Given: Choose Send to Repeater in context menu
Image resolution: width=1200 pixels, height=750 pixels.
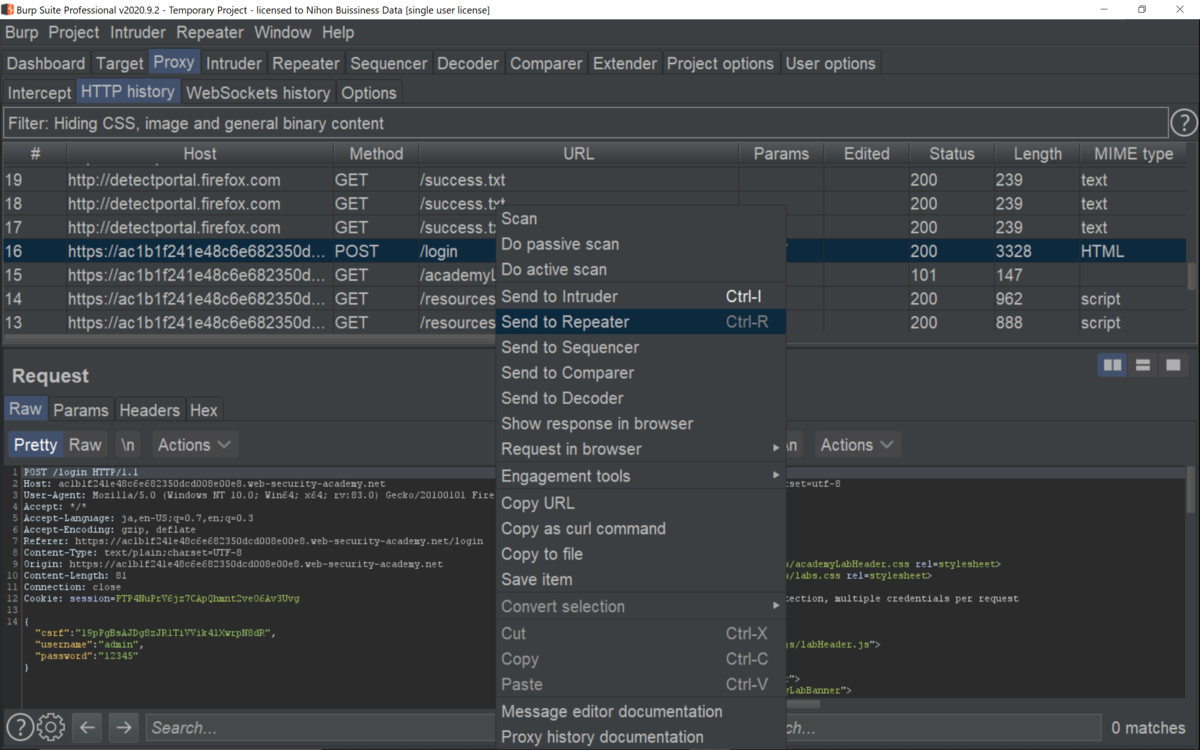Looking at the screenshot, I should 641,322.
